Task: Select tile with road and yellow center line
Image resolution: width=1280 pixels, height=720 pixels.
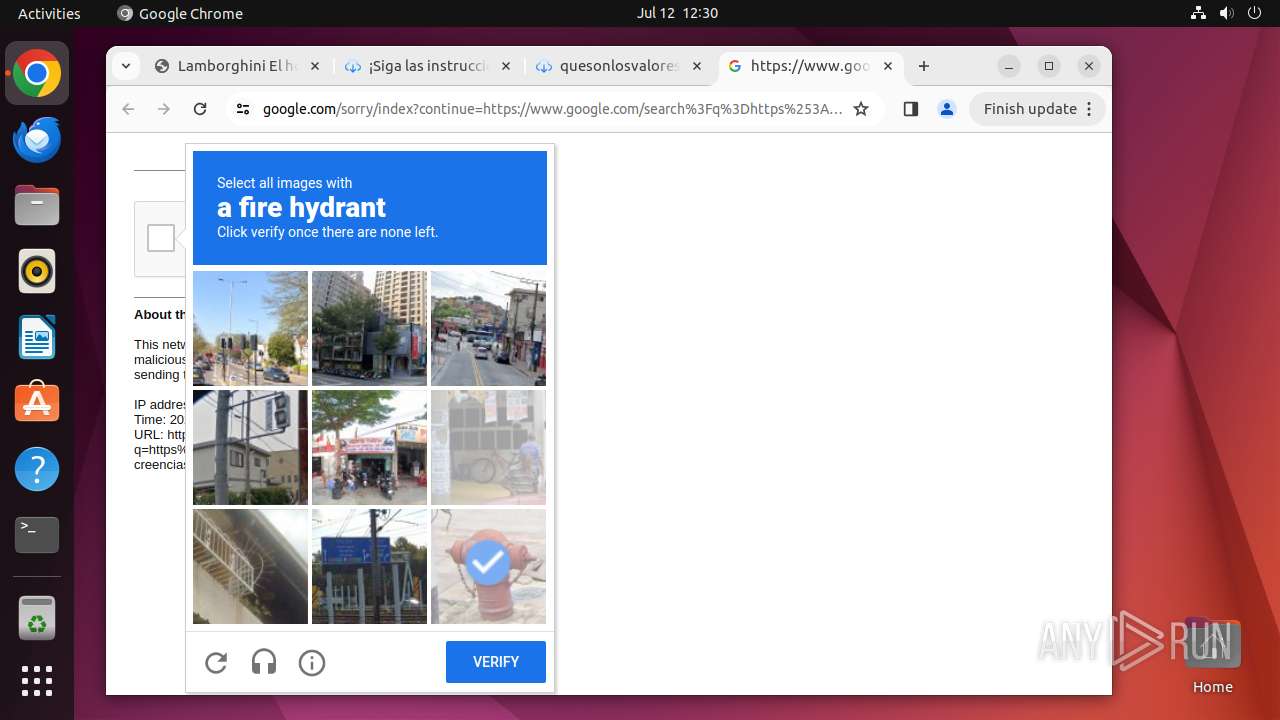Action: point(488,328)
